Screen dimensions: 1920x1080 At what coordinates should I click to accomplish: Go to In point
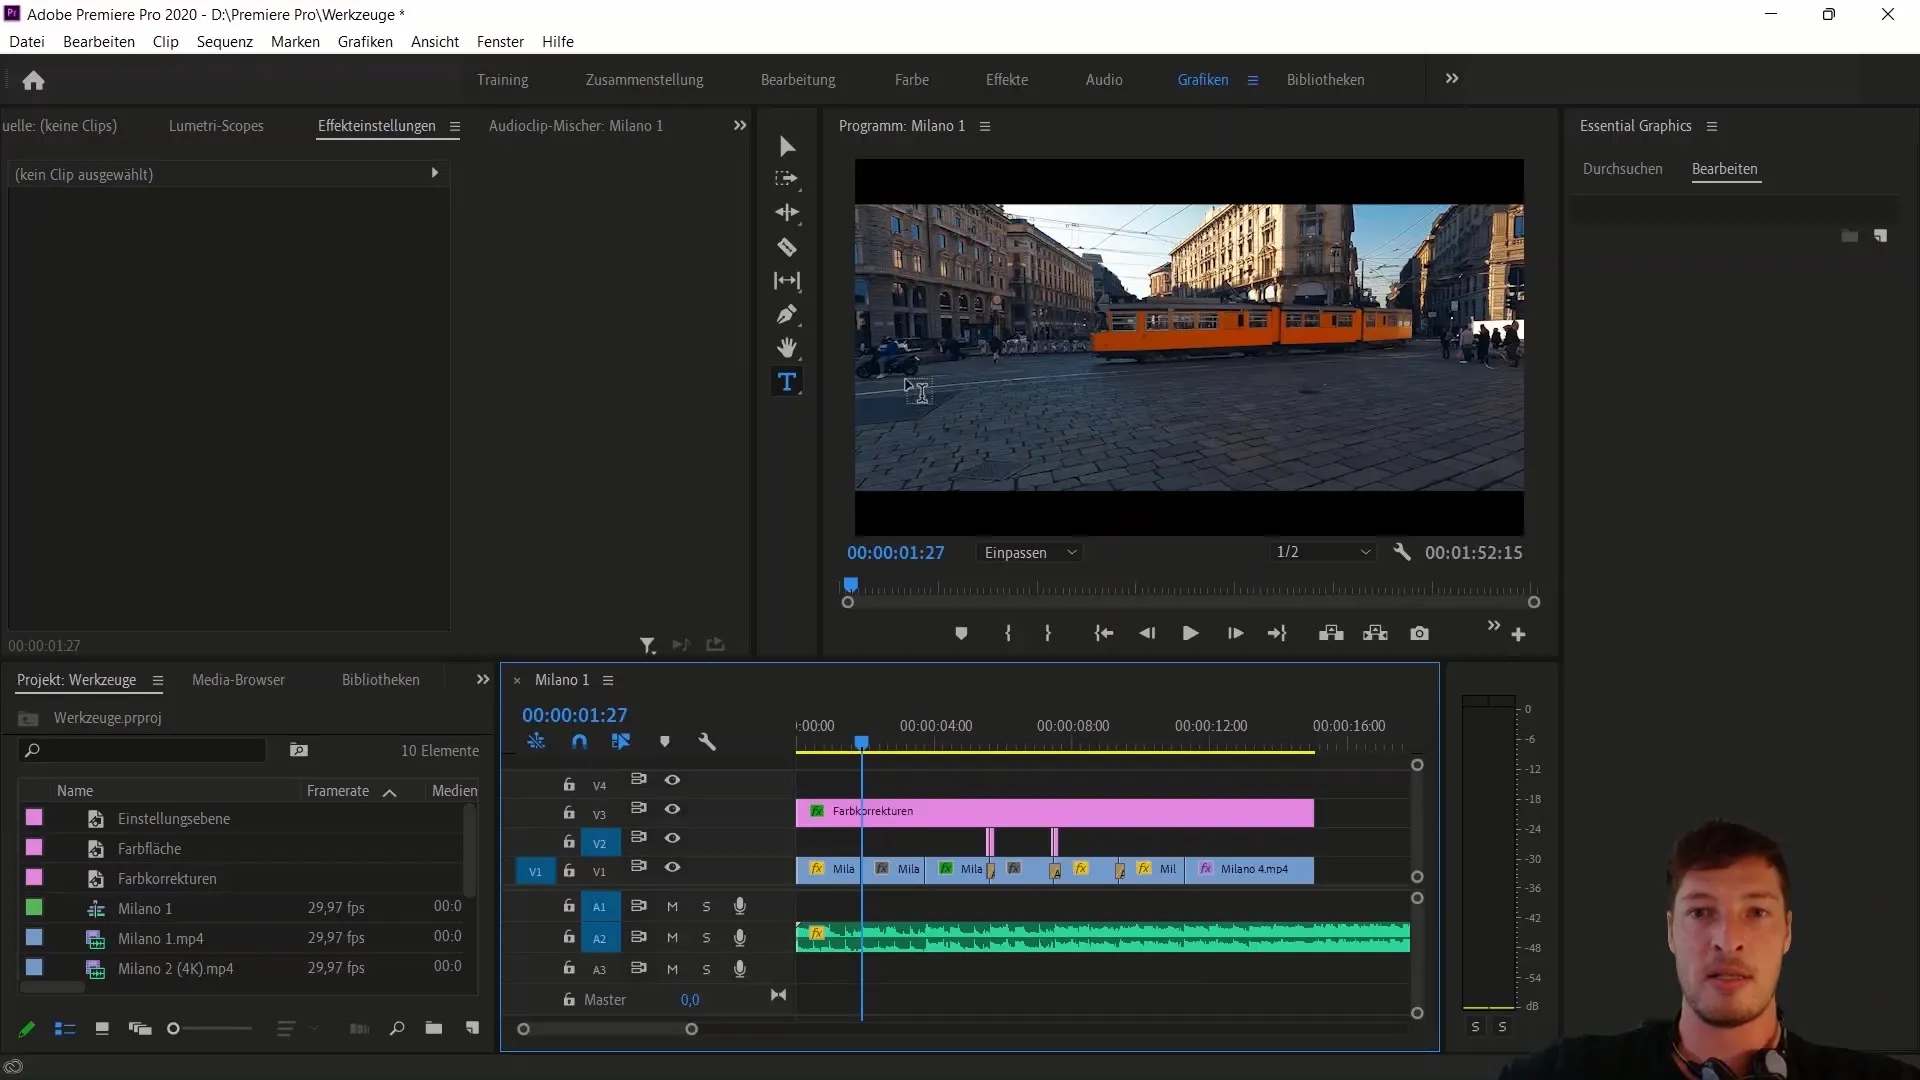1103,634
